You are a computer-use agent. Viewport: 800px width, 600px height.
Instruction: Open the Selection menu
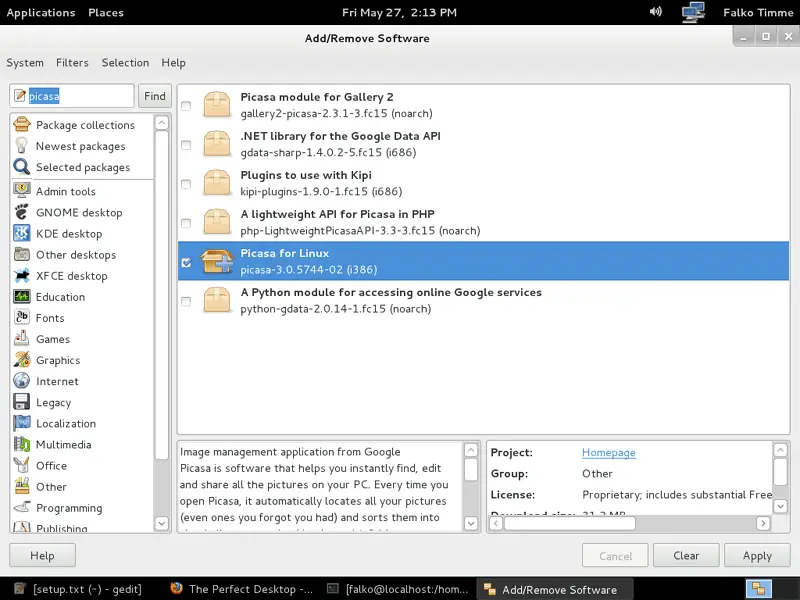125,63
